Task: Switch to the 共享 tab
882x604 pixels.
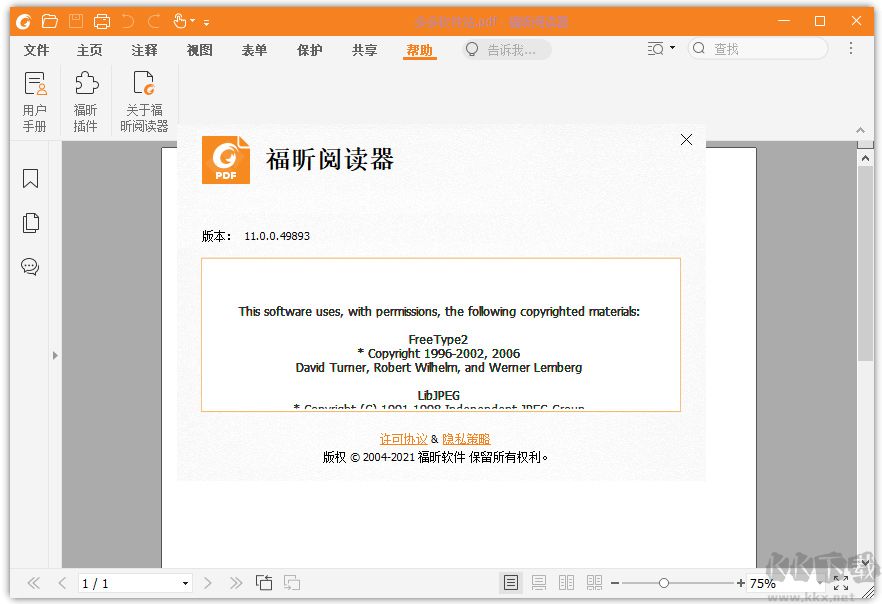Action: coord(364,50)
